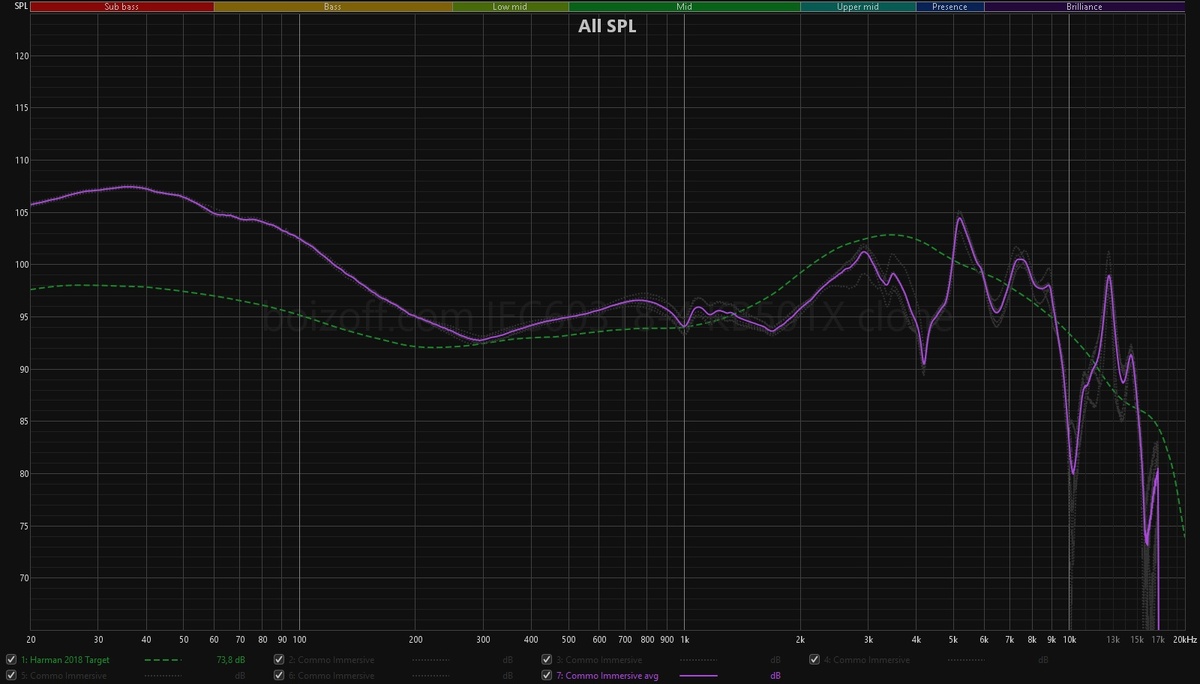The image size is (1200, 684).
Task: Toggle checkbox for trace 6 Commo Immersive
Action: click(x=279, y=676)
